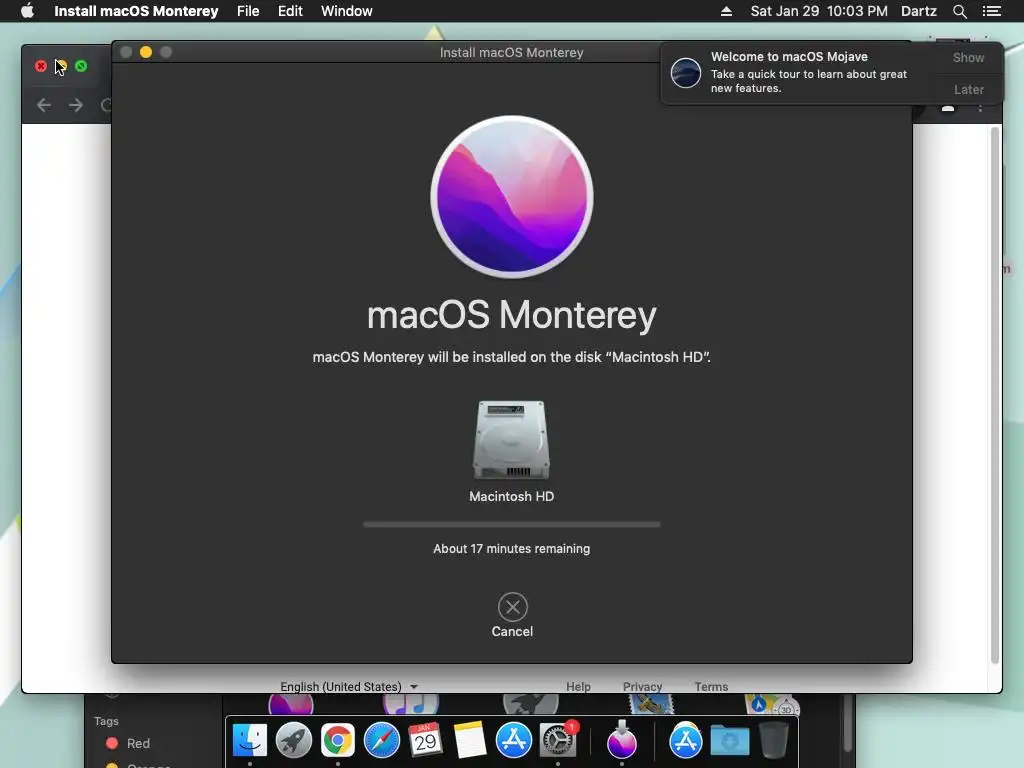Go back in the browser window
This screenshot has height=768, width=1024.
click(x=44, y=105)
